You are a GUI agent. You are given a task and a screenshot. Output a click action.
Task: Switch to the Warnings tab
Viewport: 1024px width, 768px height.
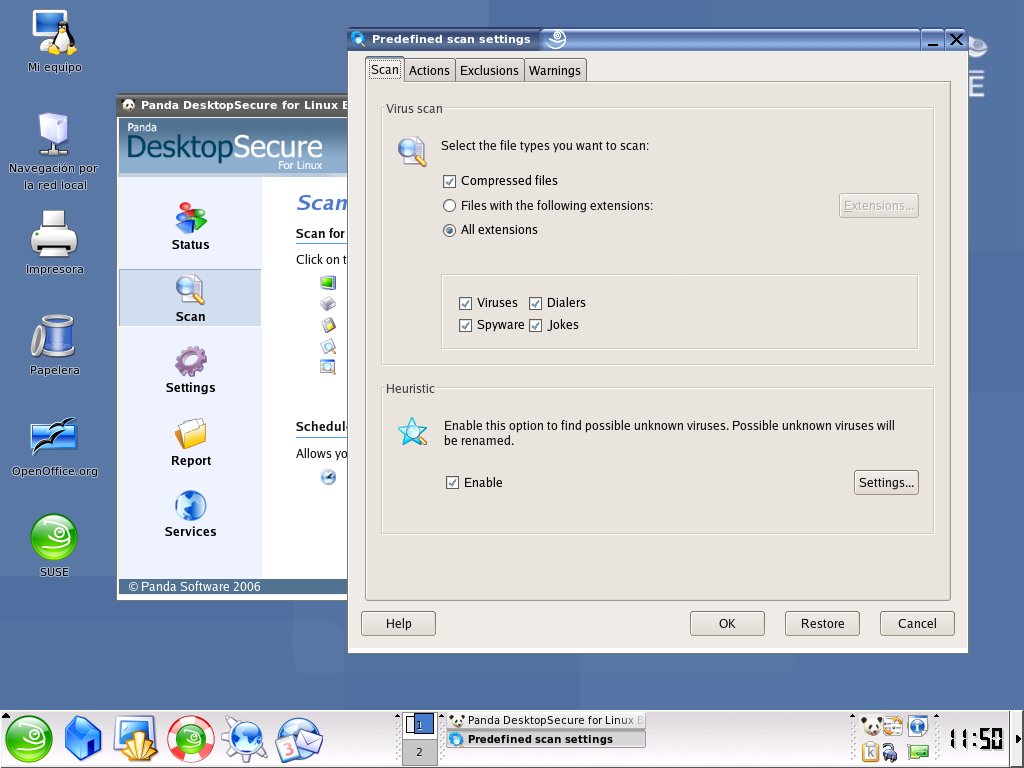[x=554, y=71]
